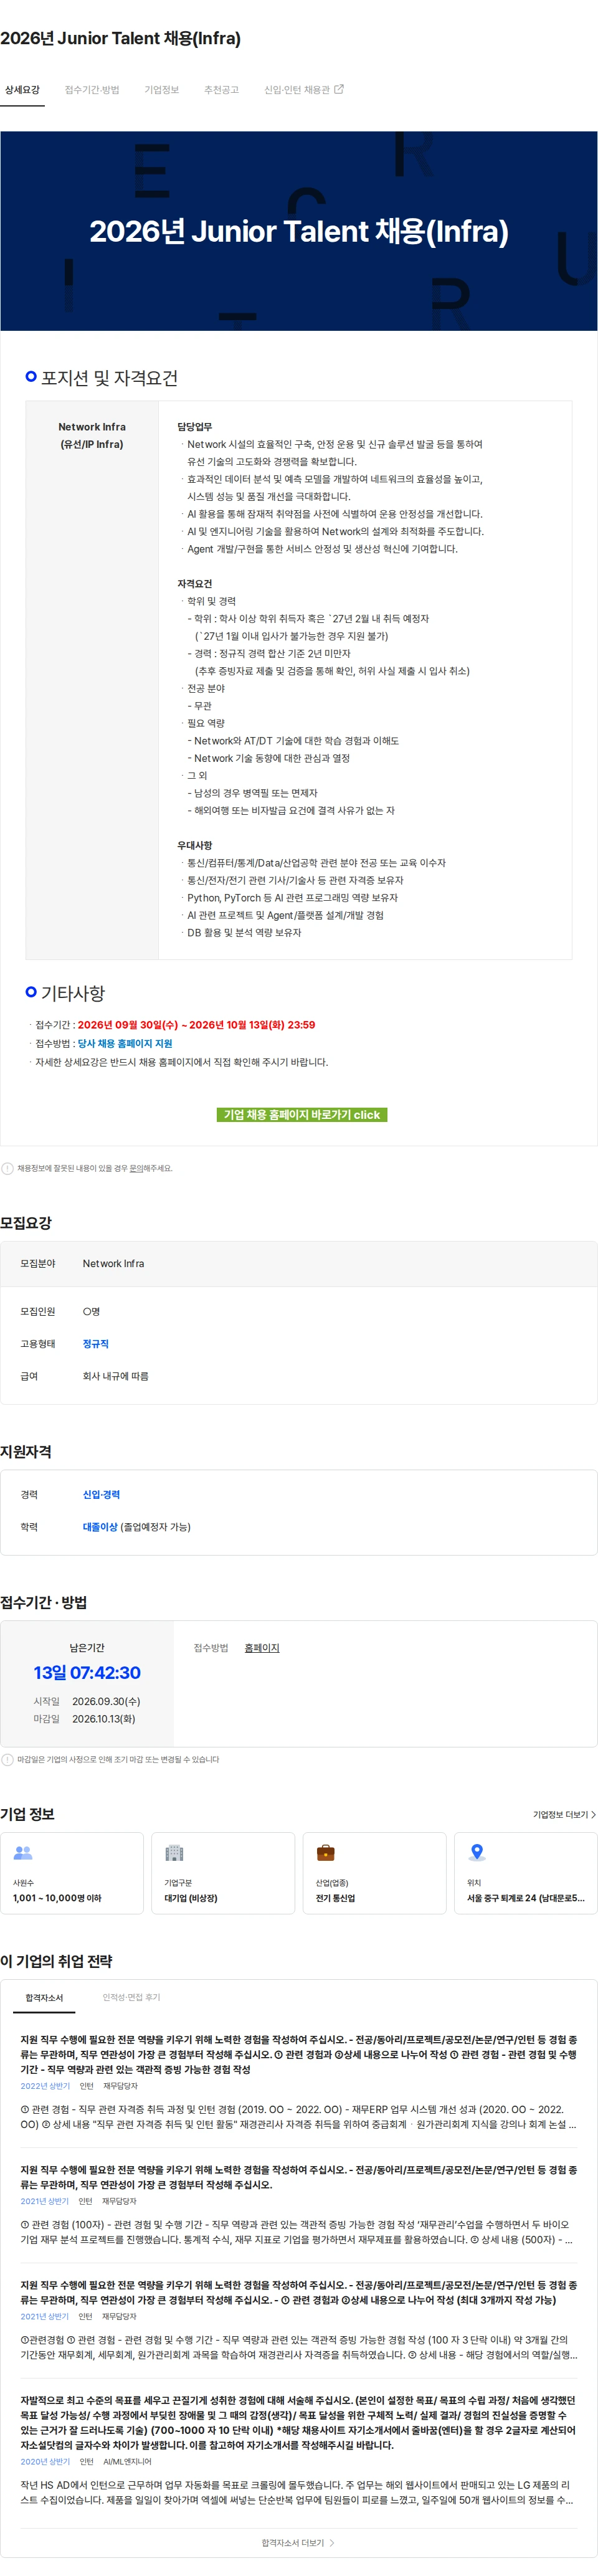Click the 정규직 employment type link
Viewport: 598px width, 2576px height.
pos(96,1343)
